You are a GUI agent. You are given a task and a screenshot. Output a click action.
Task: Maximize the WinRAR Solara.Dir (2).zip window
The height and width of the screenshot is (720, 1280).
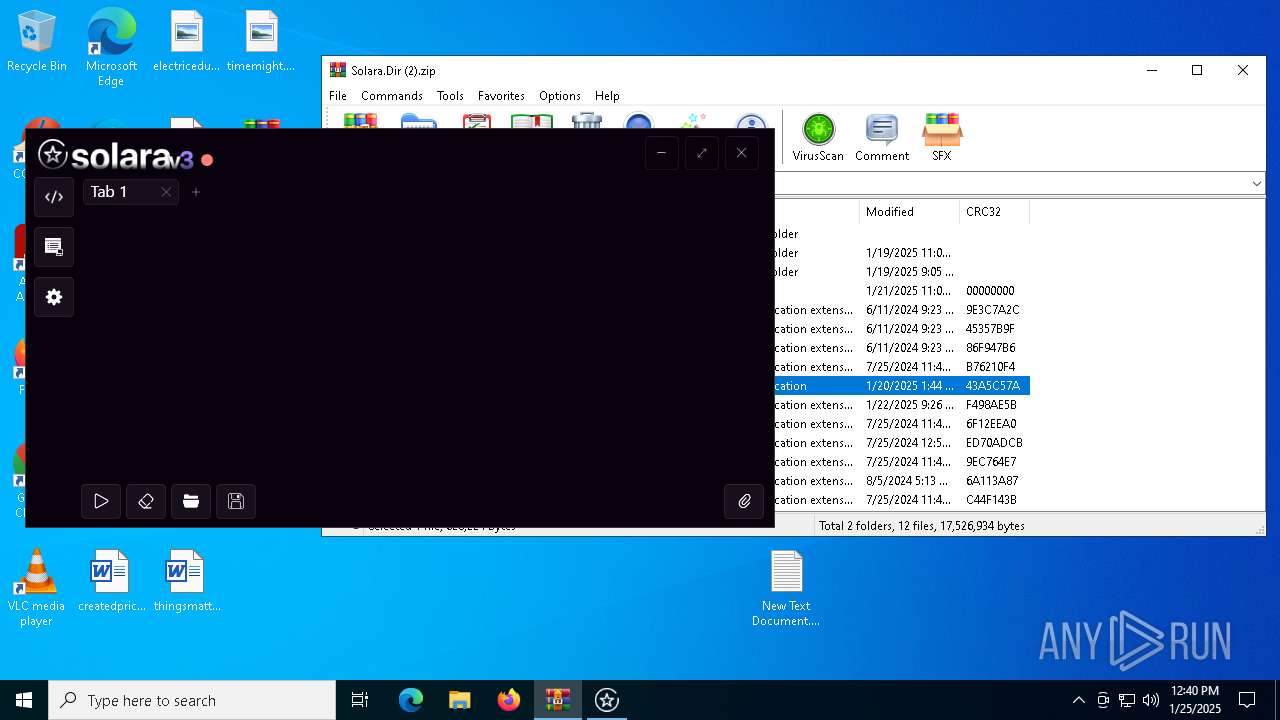coord(1197,70)
